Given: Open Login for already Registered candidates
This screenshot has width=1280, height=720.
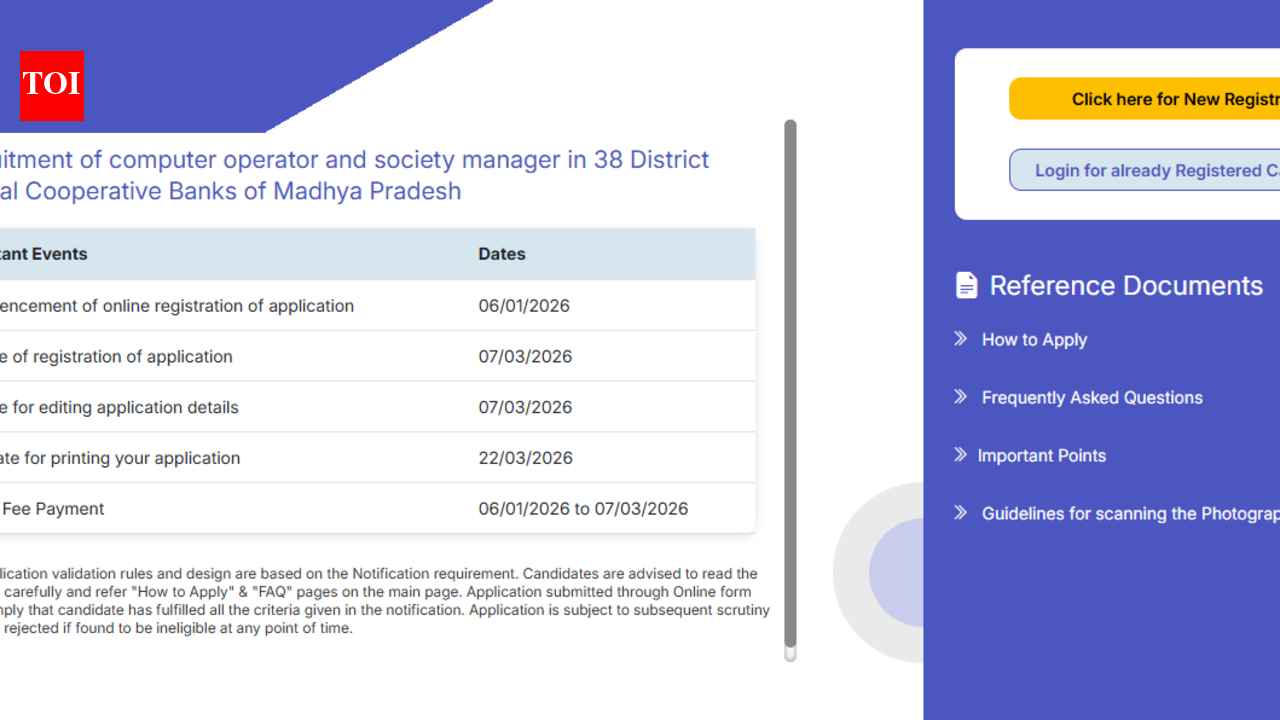Looking at the screenshot, I should pos(1150,170).
